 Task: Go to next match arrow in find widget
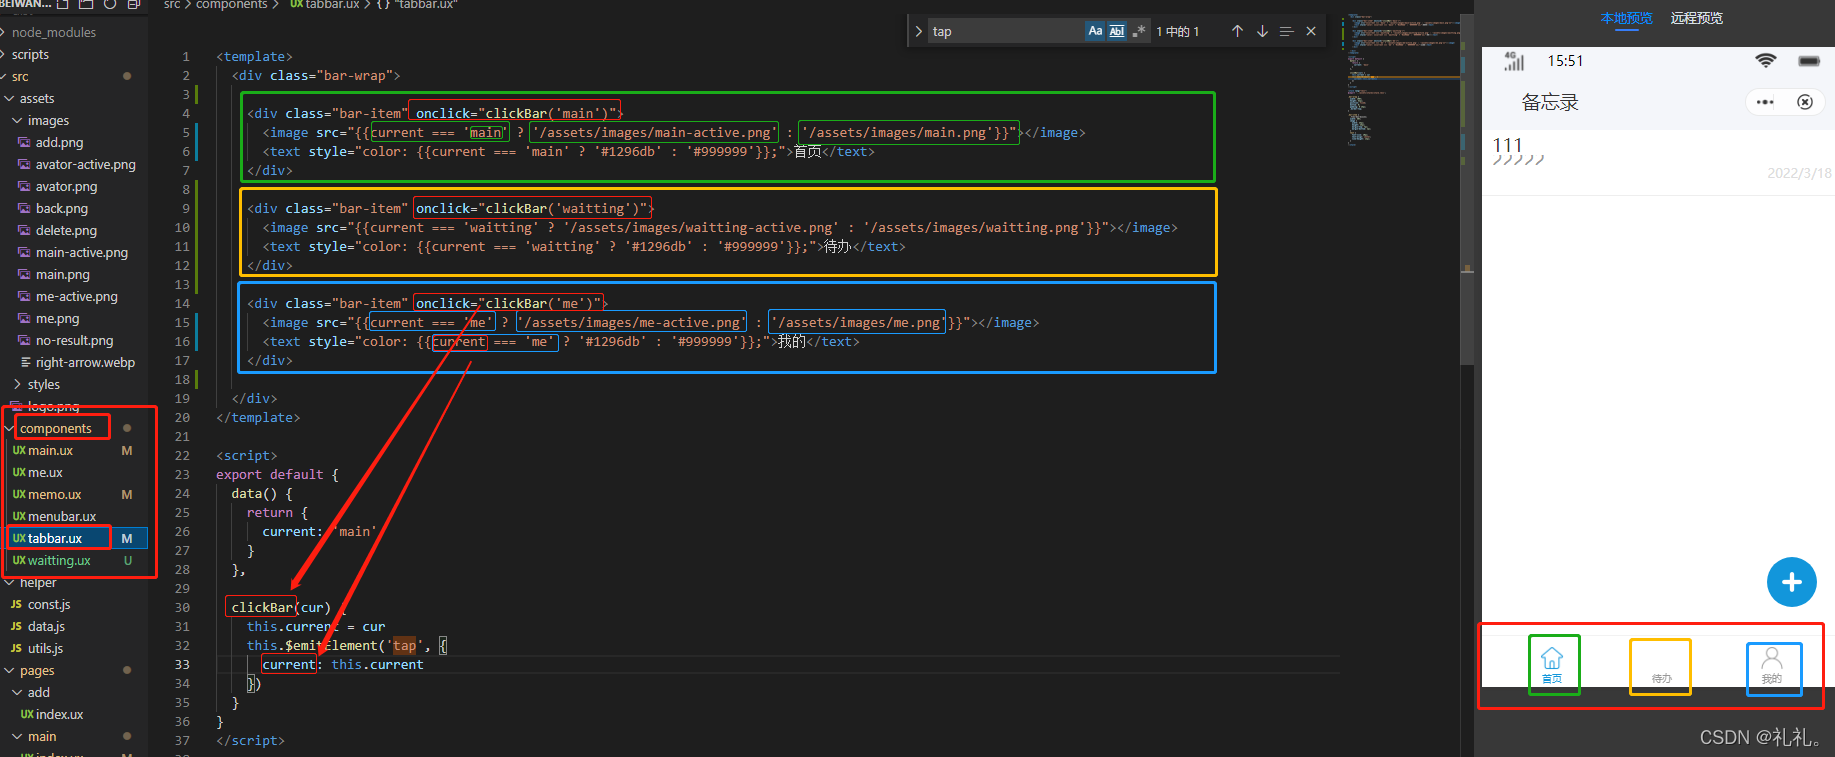pyautogui.click(x=1262, y=31)
